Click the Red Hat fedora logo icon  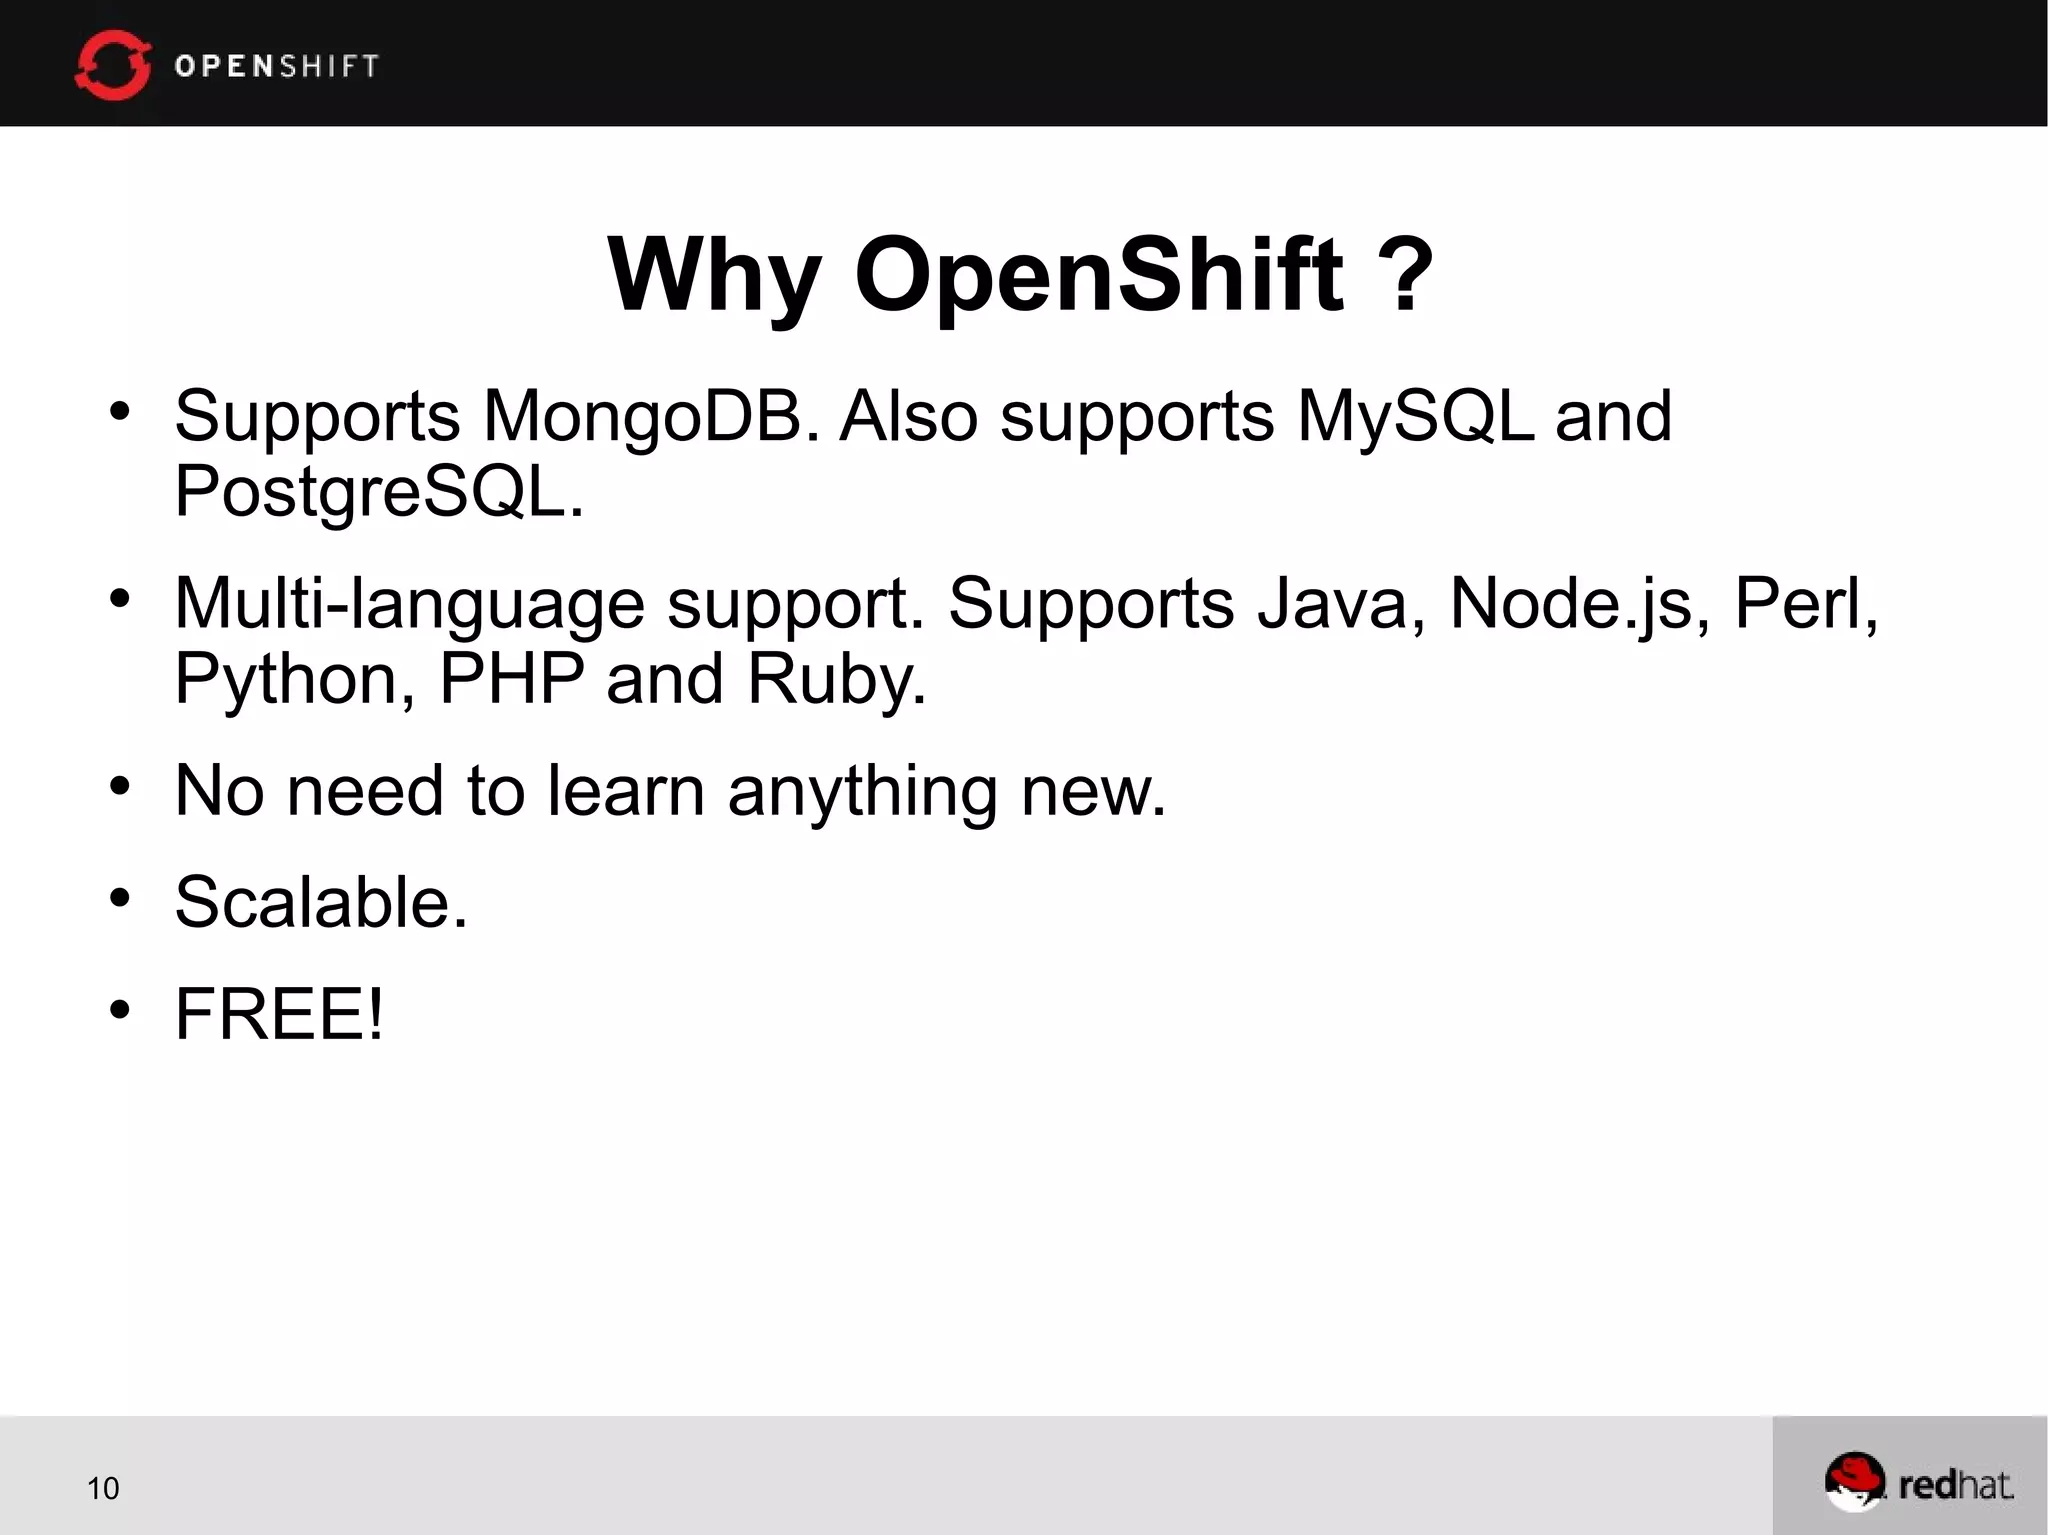[x=1855, y=1482]
